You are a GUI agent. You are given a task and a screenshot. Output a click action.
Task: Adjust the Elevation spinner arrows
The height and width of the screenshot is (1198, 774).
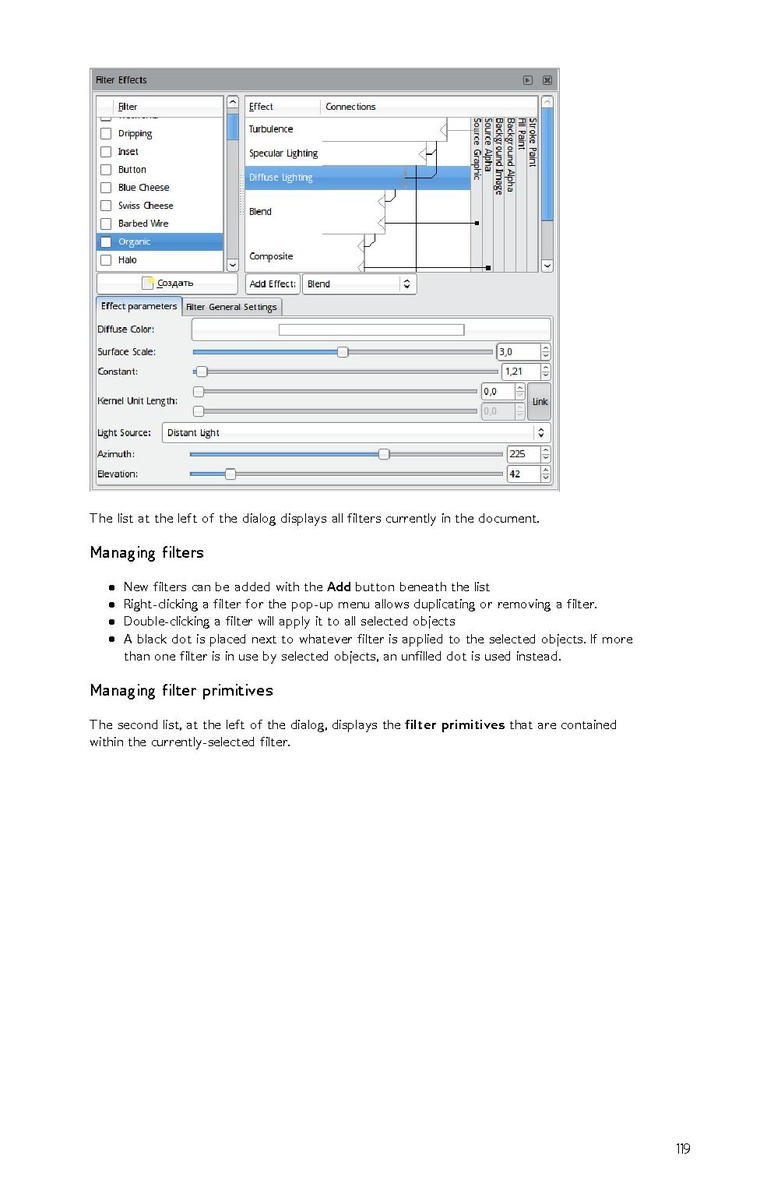click(546, 474)
